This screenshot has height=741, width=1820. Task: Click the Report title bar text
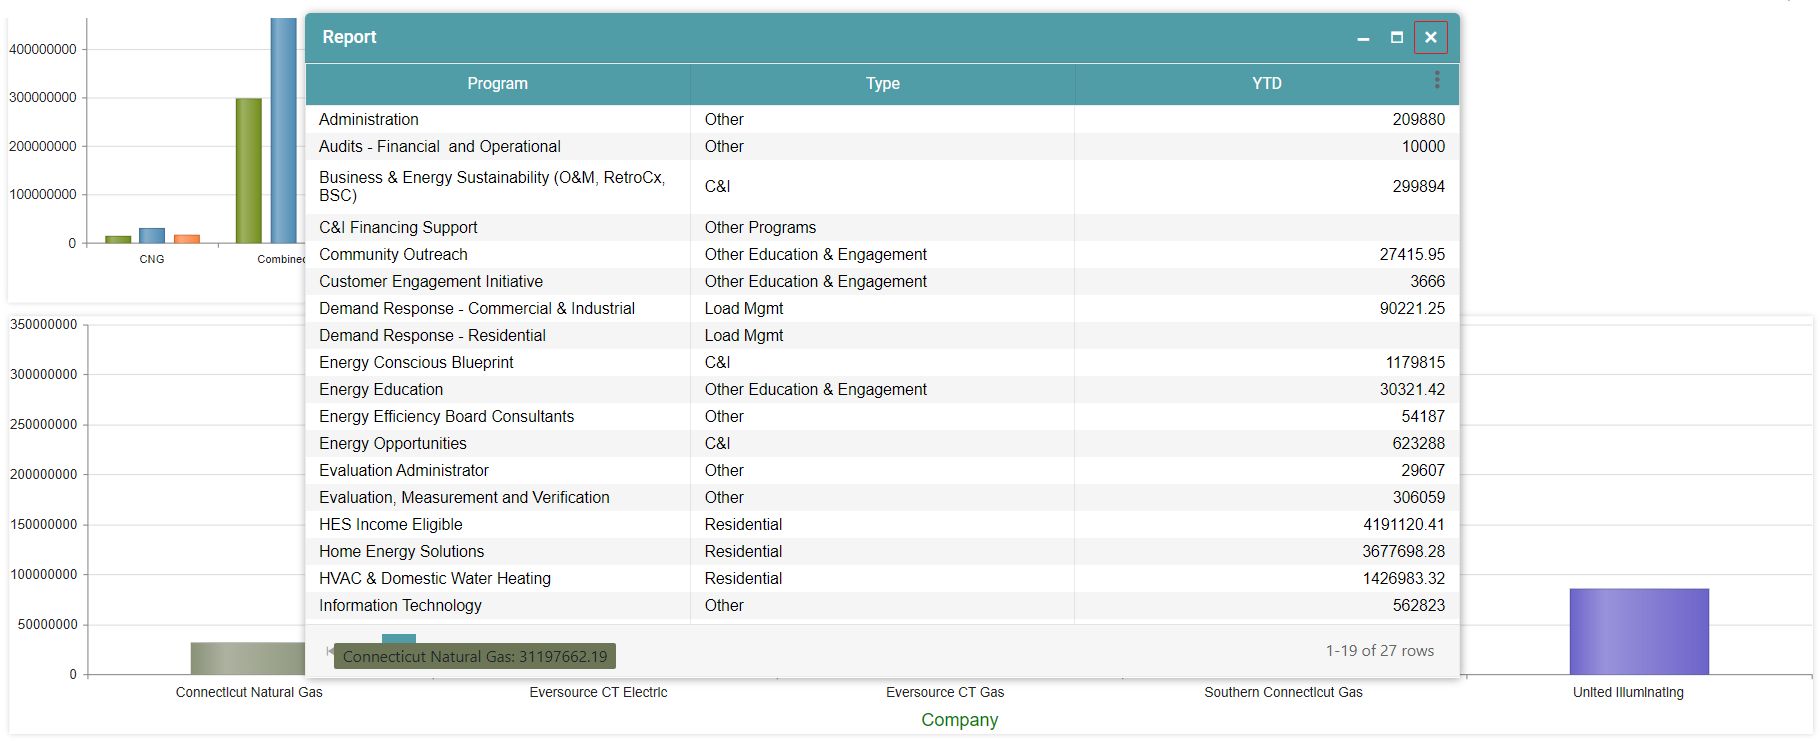tap(349, 38)
